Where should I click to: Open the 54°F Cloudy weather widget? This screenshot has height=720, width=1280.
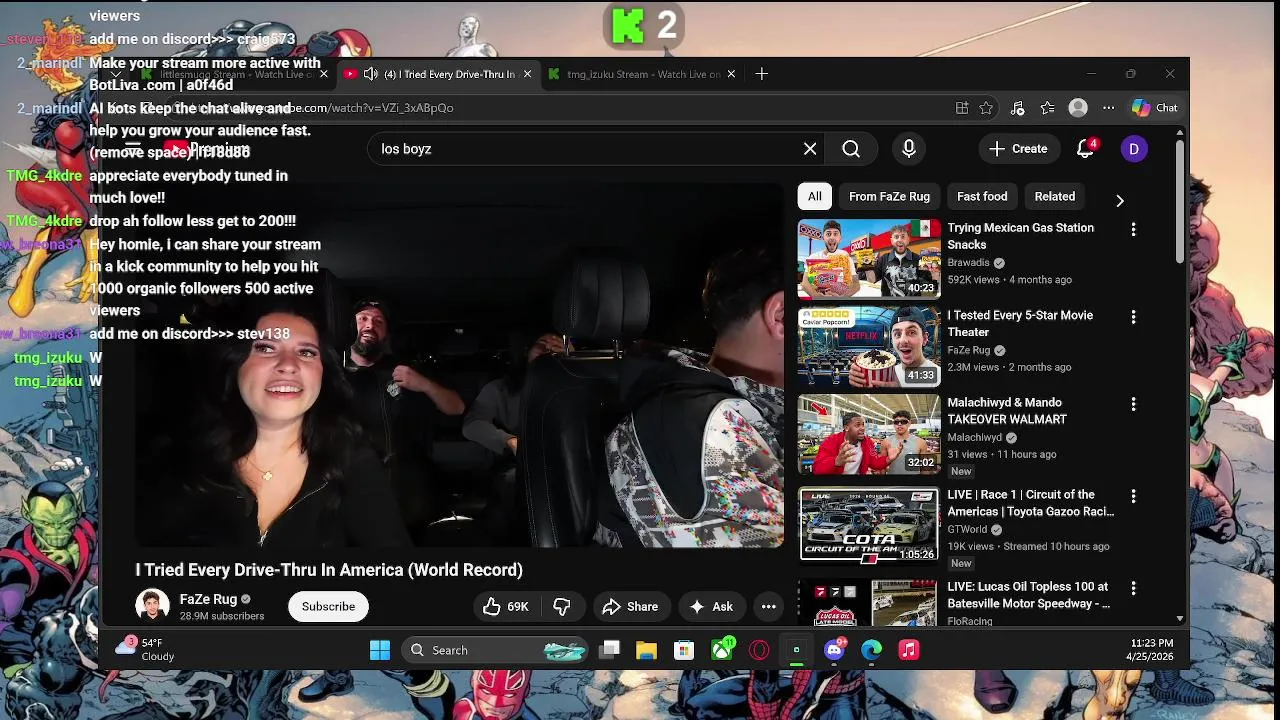146,650
